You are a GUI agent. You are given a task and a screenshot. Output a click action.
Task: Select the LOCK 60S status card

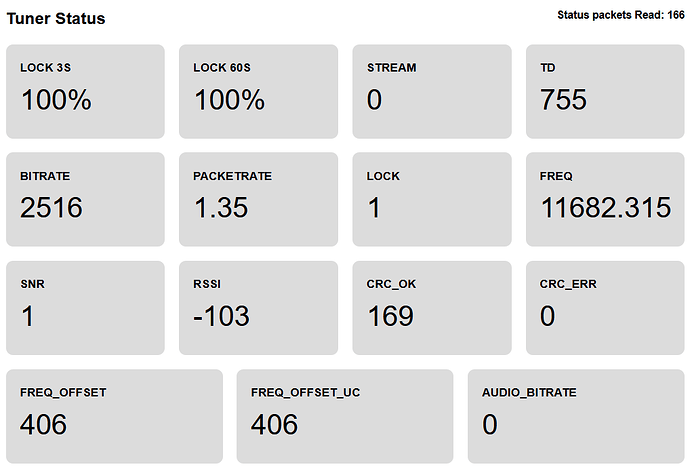click(258, 91)
